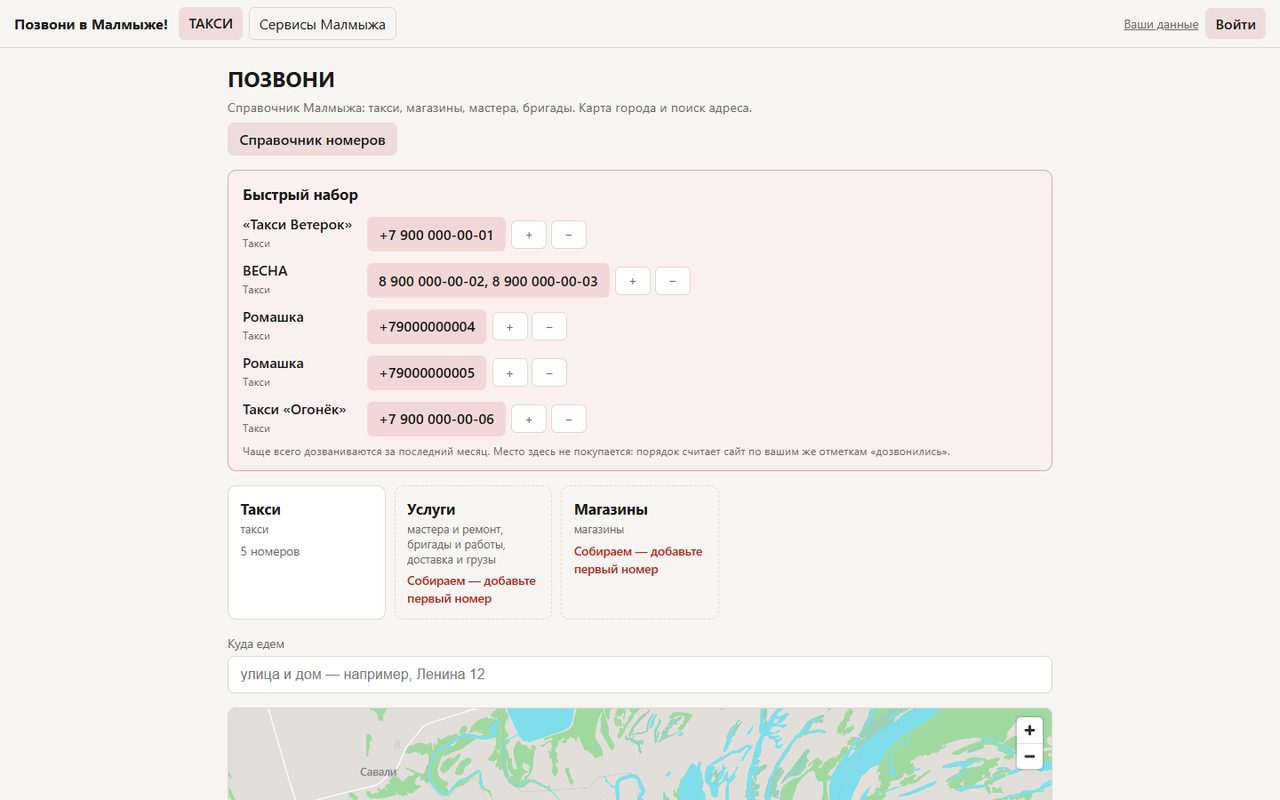Click minus button in the ВЕСНА row
The height and width of the screenshot is (800, 1280).
tap(673, 281)
